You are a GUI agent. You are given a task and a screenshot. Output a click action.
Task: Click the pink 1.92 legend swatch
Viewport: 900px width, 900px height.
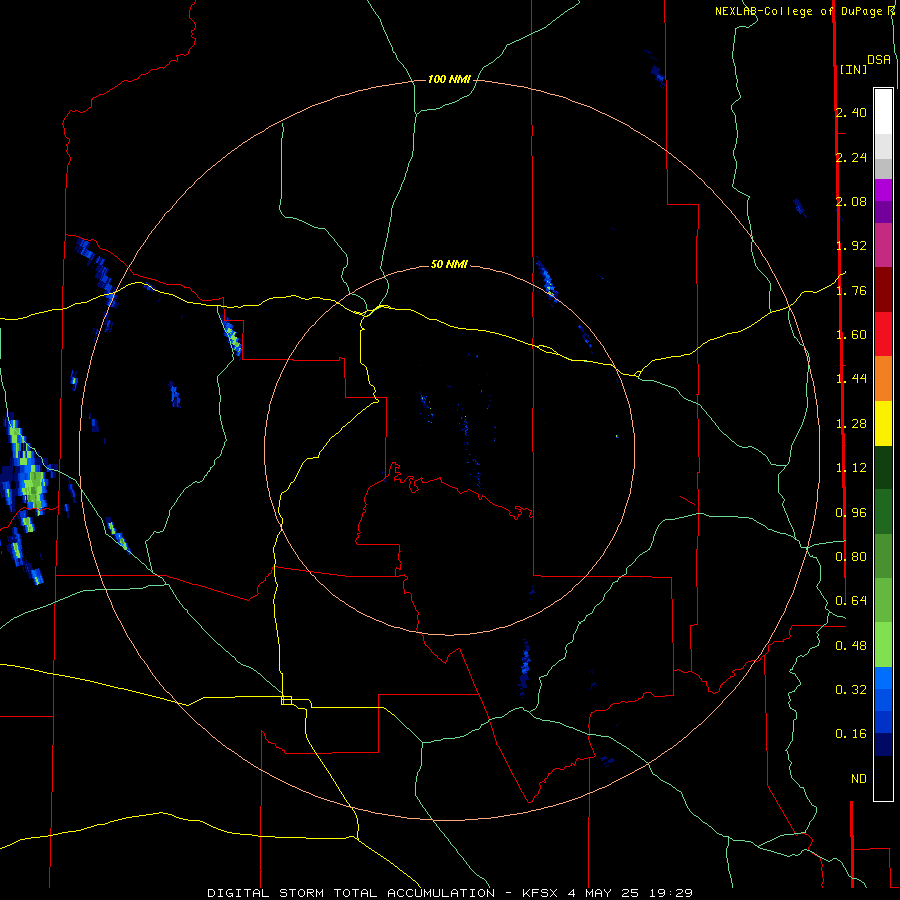pyautogui.click(x=883, y=245)
